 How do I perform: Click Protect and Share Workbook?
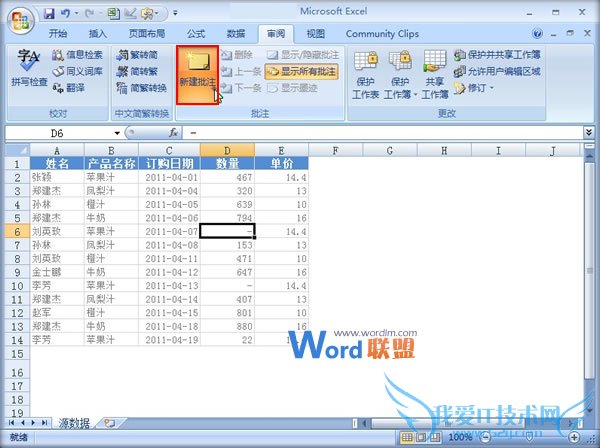pyautogui.click(x=497, y=55)
